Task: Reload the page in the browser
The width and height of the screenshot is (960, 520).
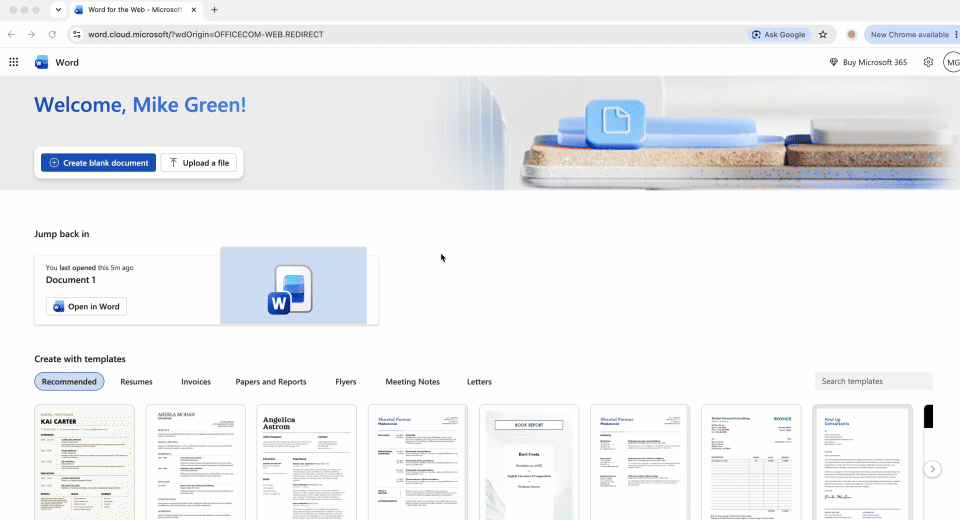Action: (52, 34)
